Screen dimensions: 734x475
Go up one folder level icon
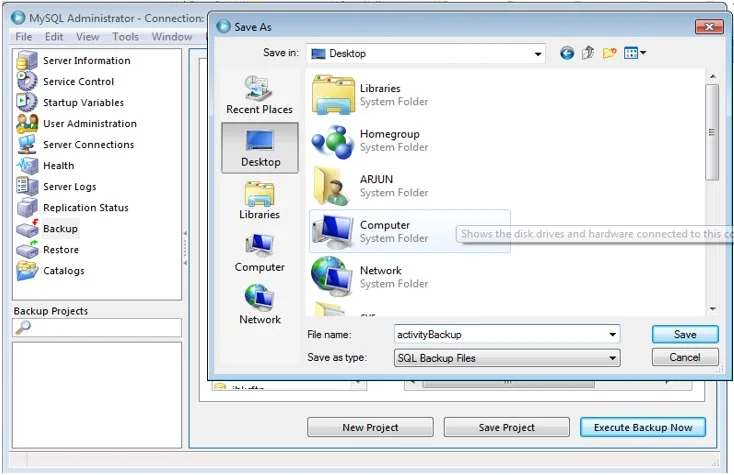coord(588,53)
